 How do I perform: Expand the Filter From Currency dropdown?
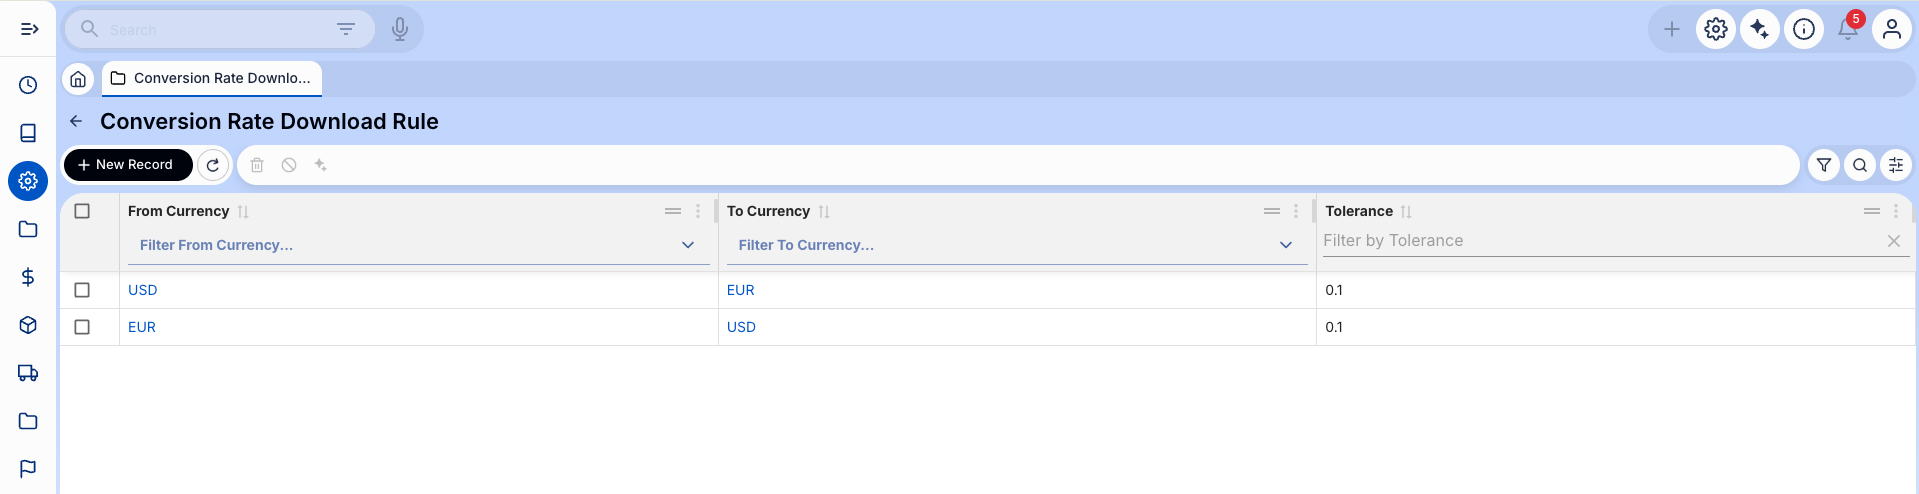[688, 245]
